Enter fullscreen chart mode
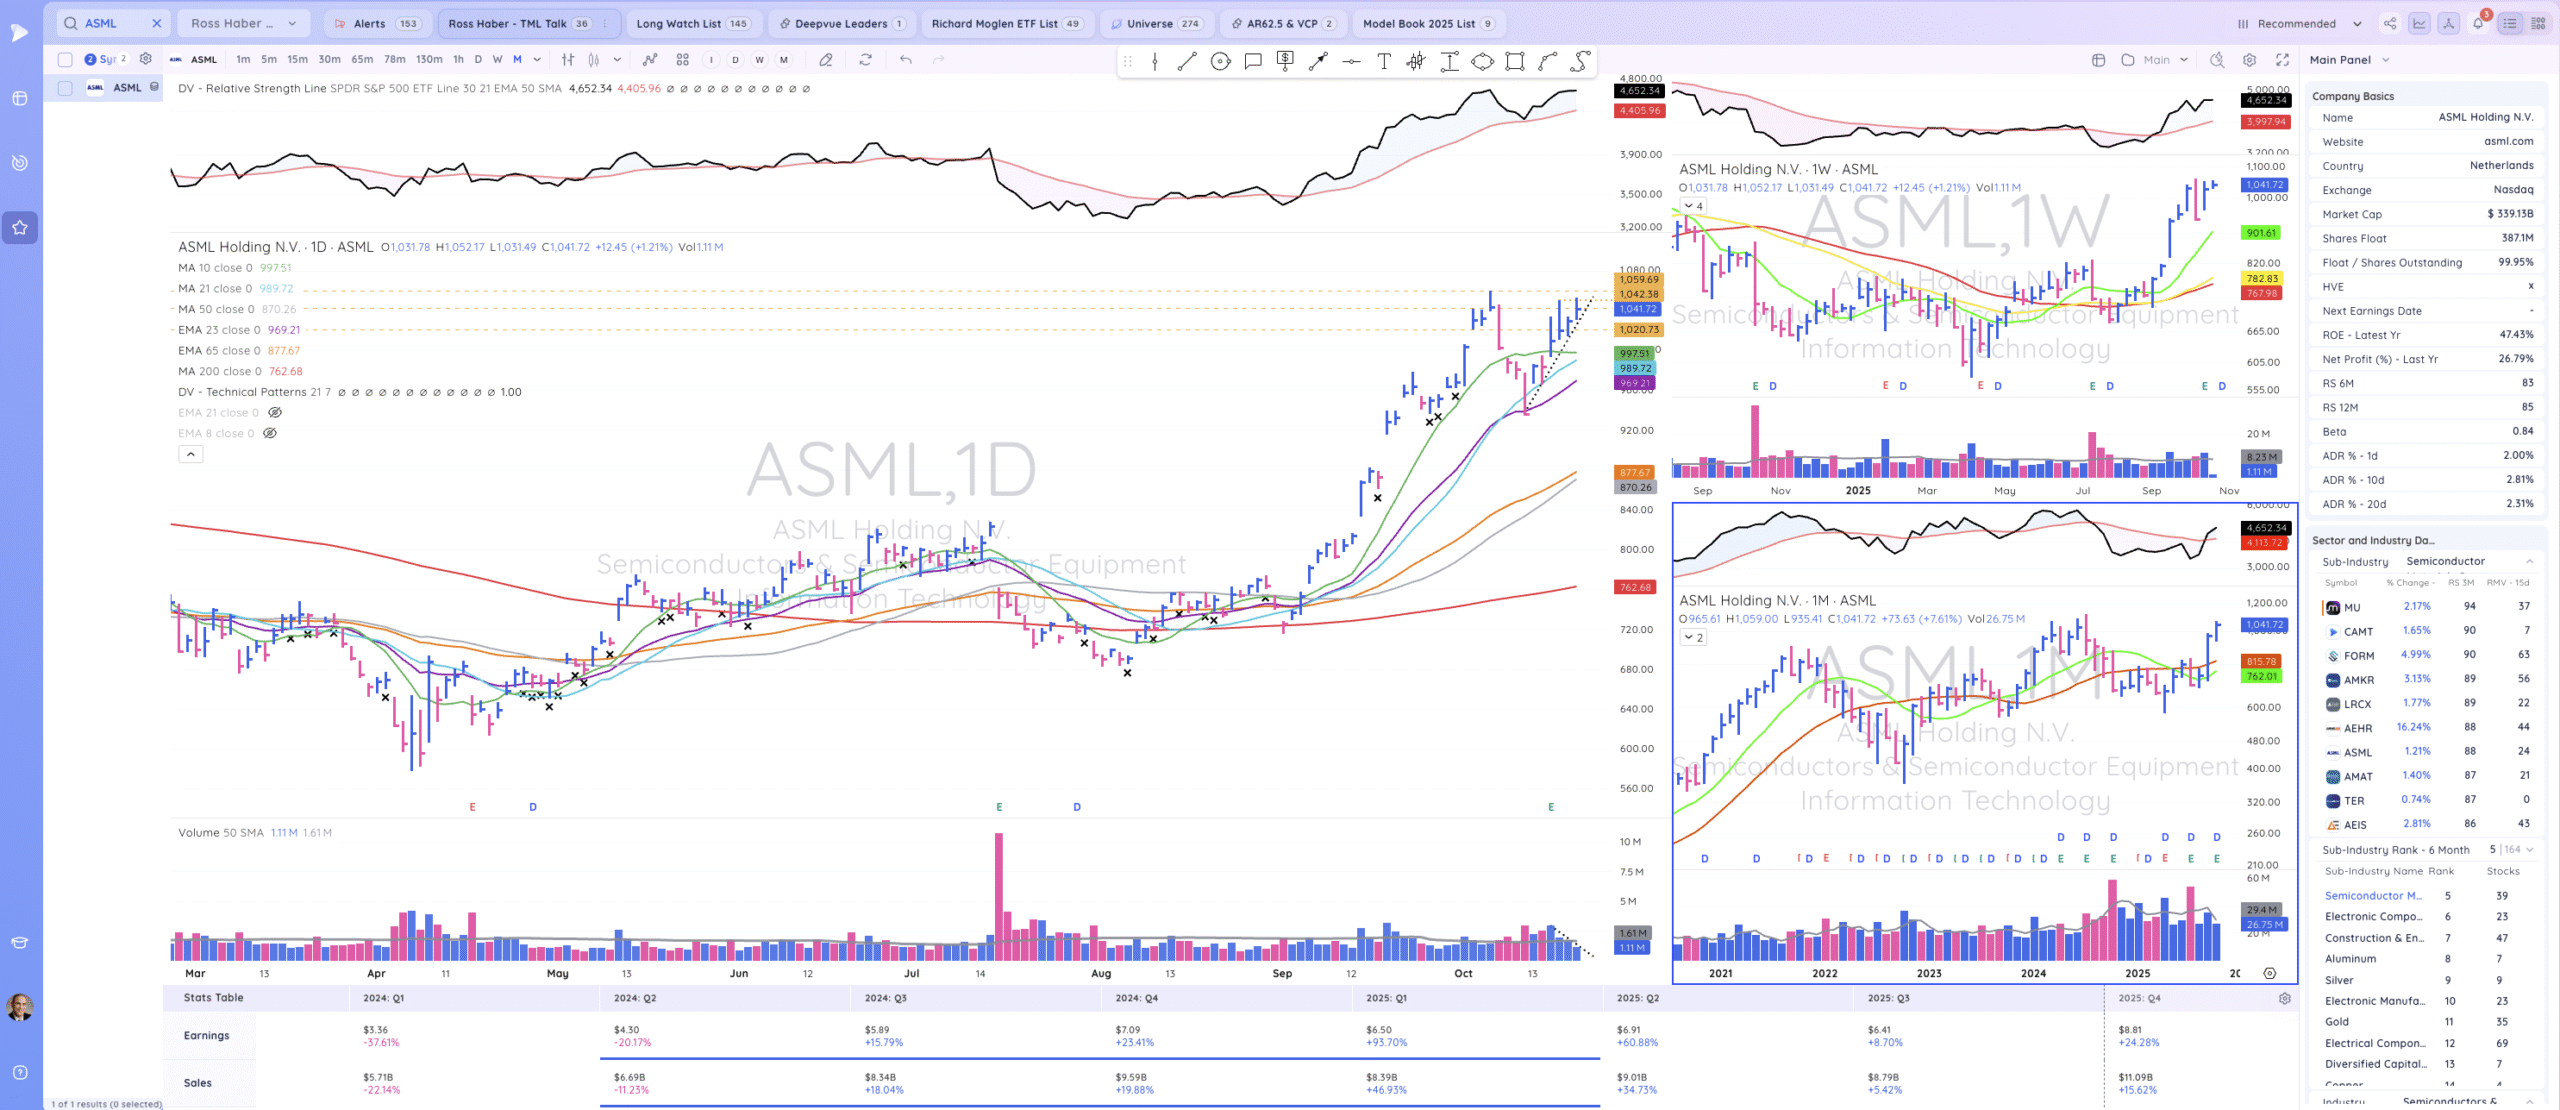This screenshot has width=2560, height=1110. tap(2282, 60)
